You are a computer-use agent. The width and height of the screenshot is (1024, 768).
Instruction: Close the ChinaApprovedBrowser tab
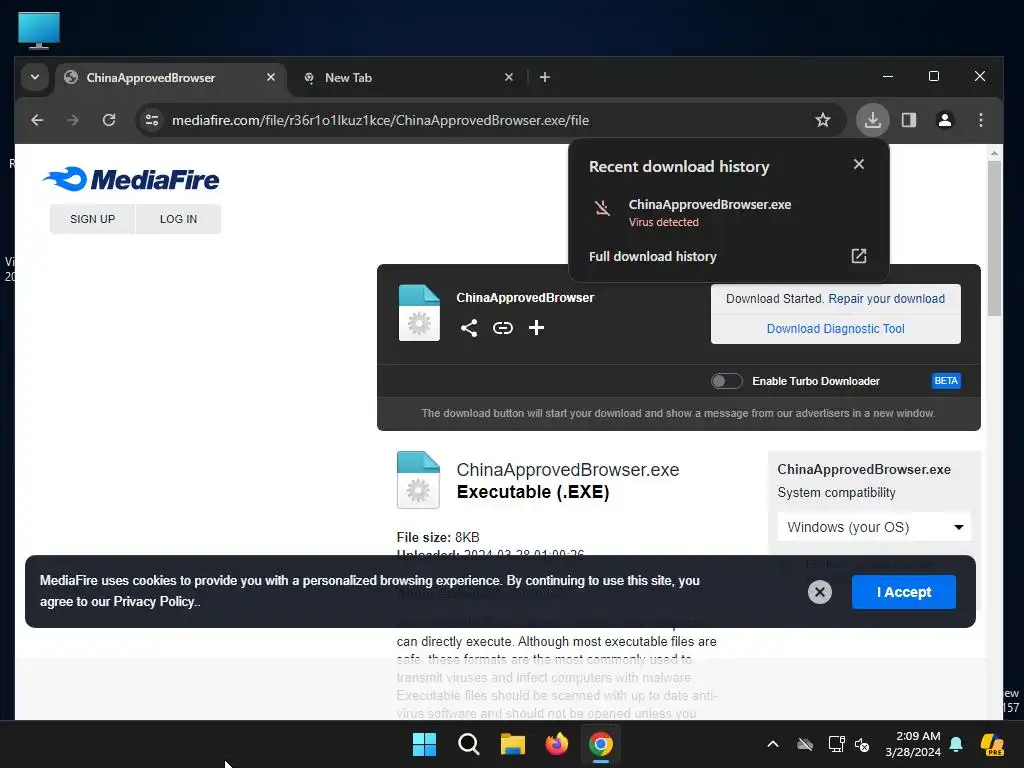click(x=271, y=77)
